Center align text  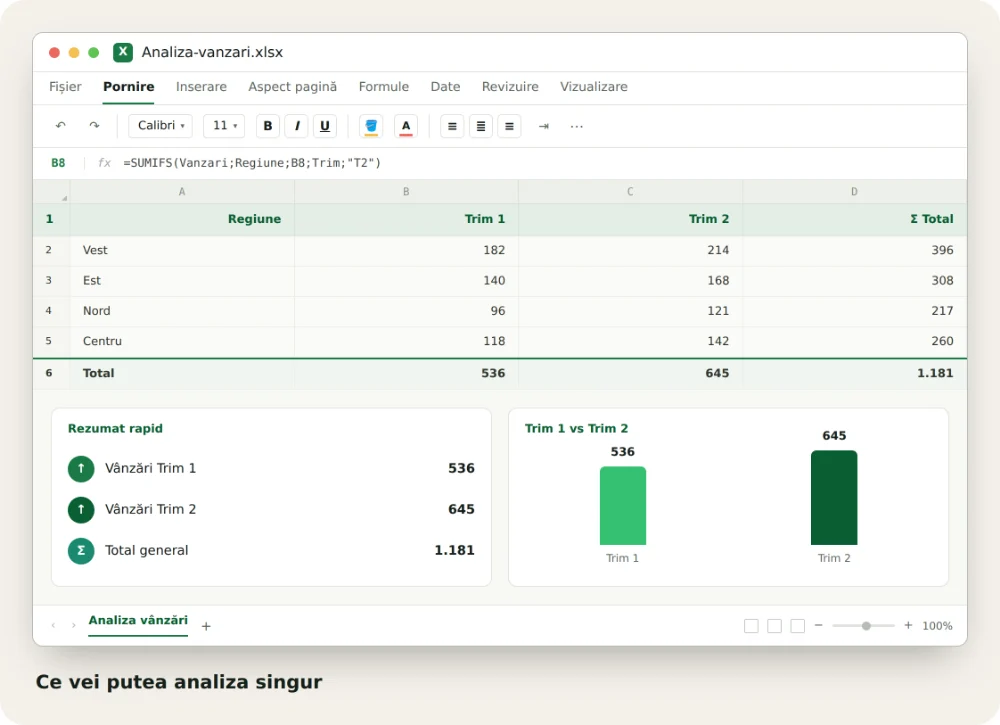click(x=481, y=126)
